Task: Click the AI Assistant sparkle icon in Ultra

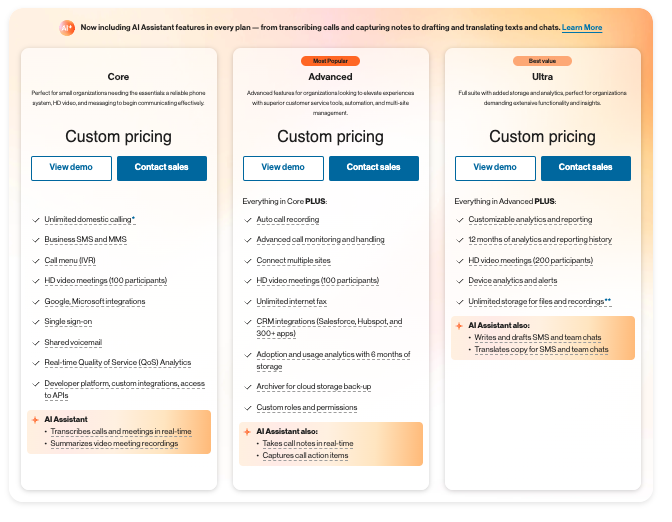Action: [x=459, y=326]
